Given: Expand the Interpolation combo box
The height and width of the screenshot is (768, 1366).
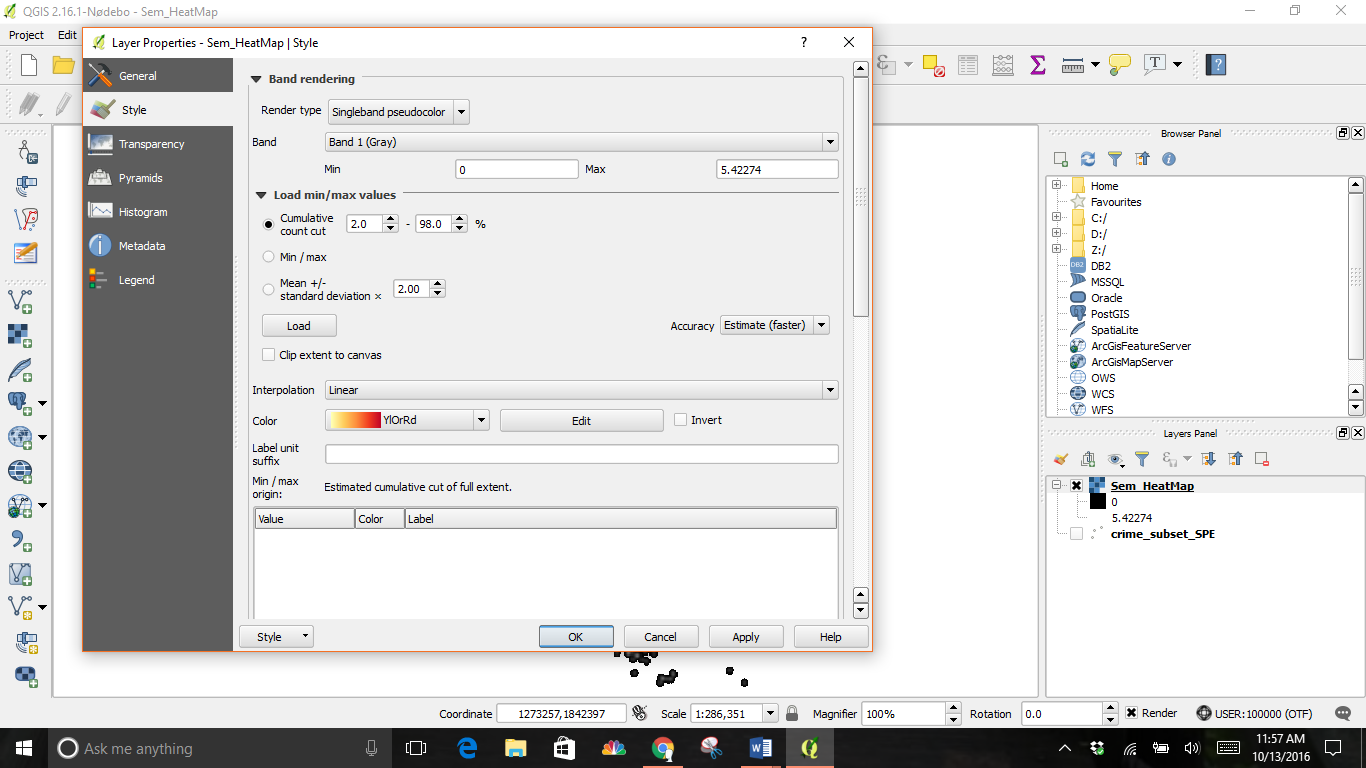Looking at the screenshot, I should pos(581,390).
